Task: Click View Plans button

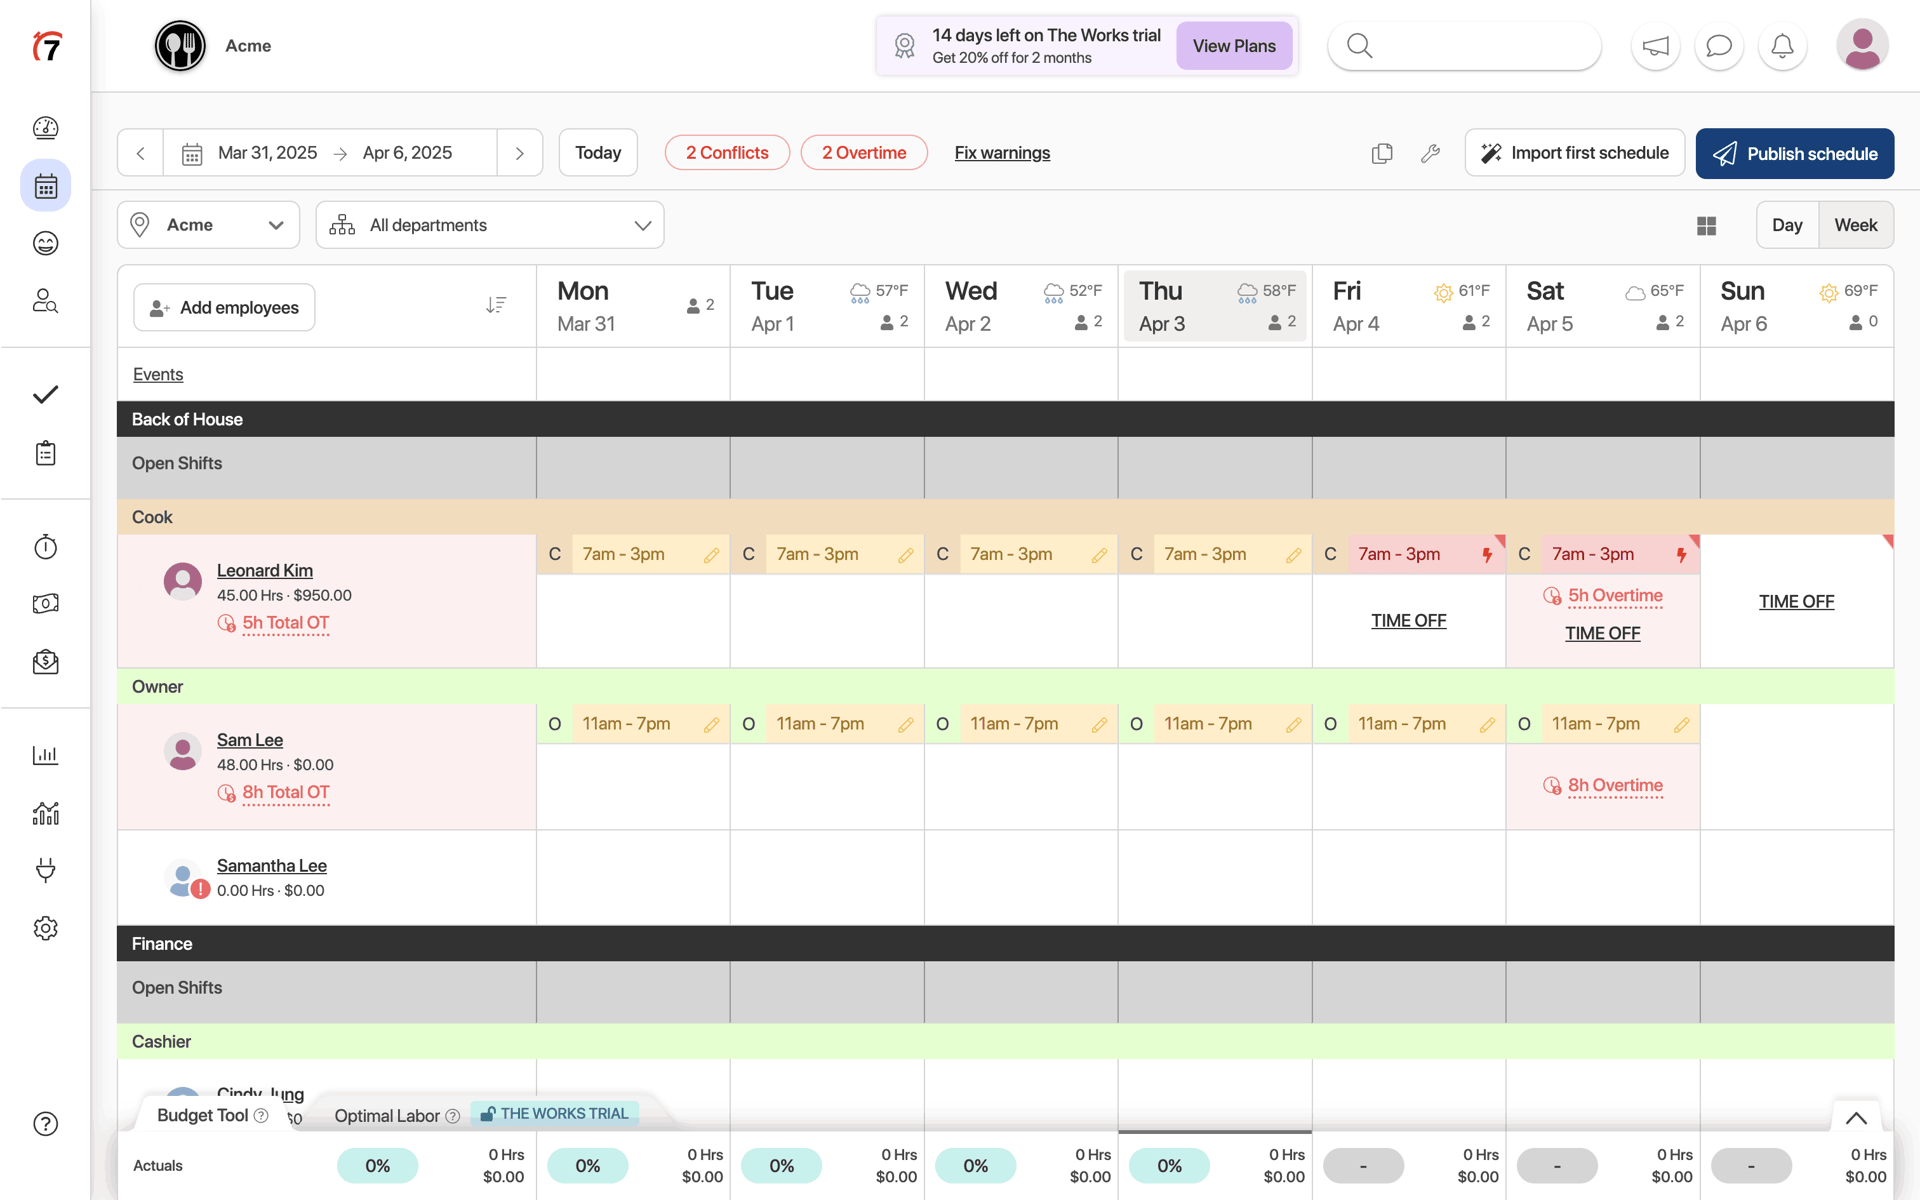Action: tap(1234, 46)
